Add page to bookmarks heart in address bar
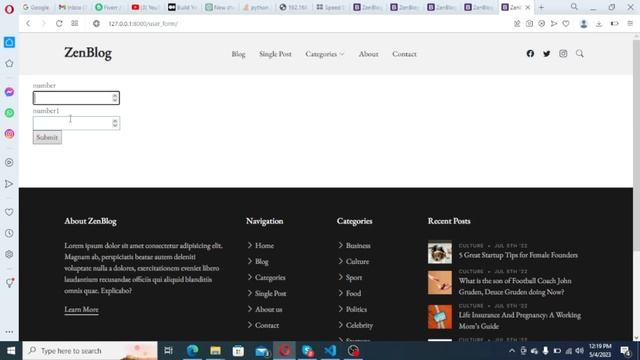 pos(566,24)
